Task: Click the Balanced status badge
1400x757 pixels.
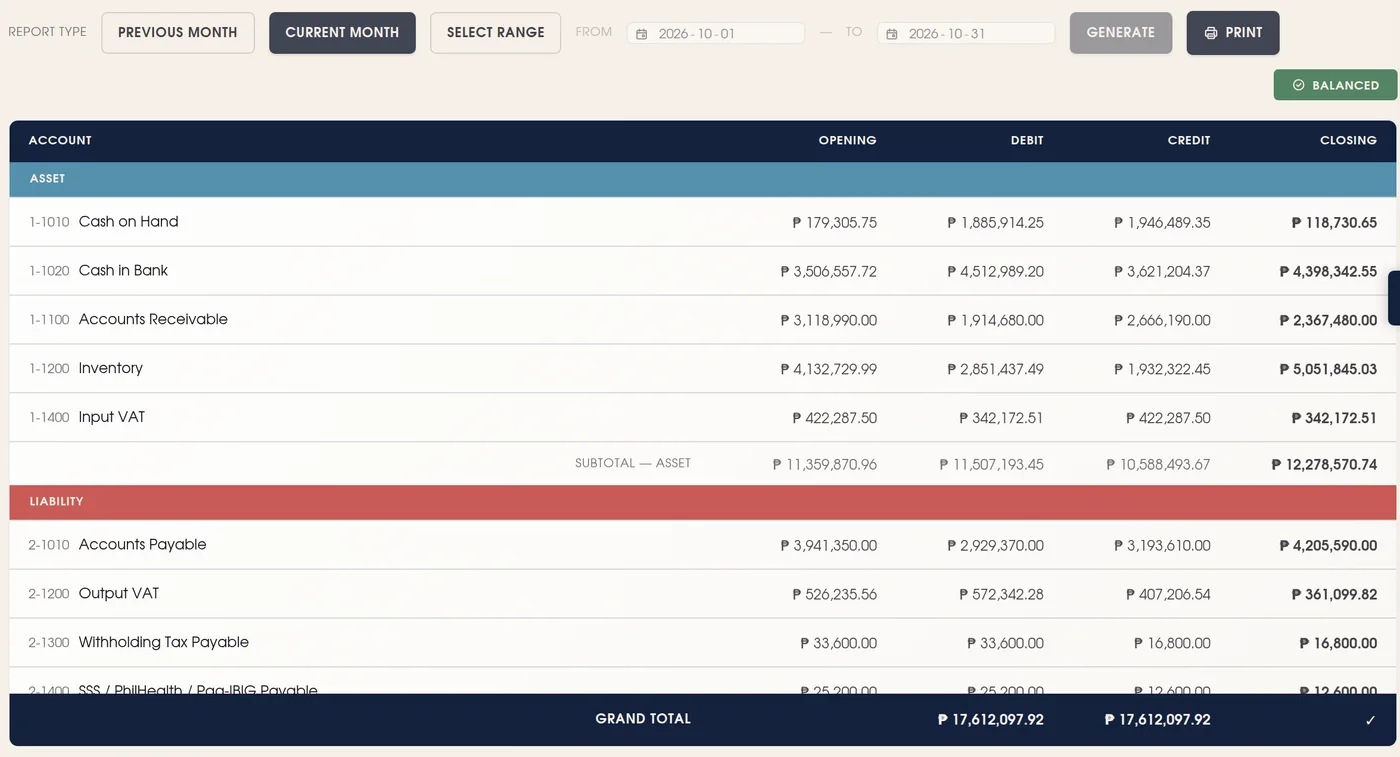Action: click(x=1335, y=85)
